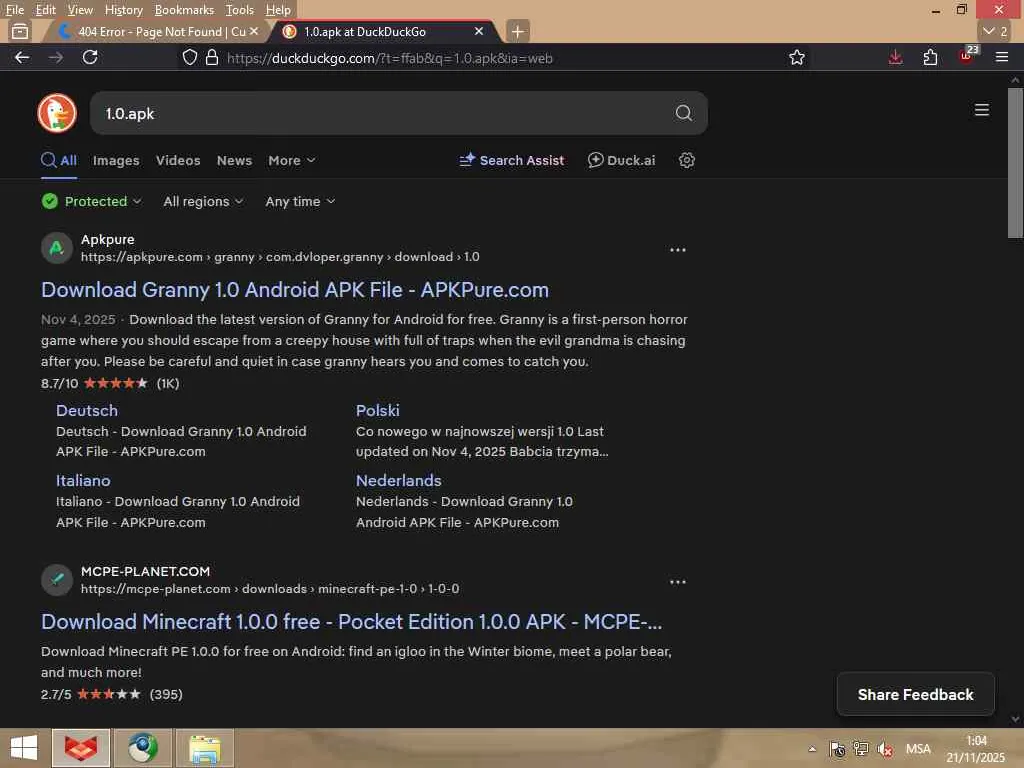
Task: Open the taskbar clock and date
Action: pos(976,749)
